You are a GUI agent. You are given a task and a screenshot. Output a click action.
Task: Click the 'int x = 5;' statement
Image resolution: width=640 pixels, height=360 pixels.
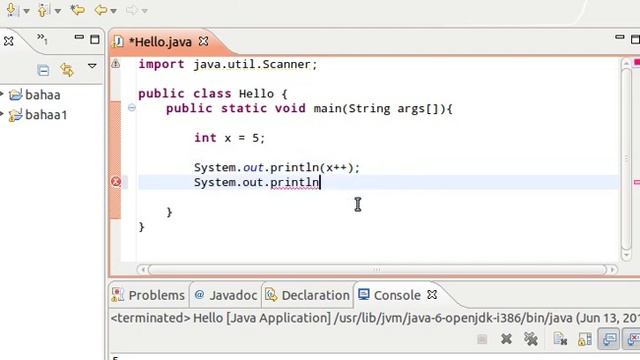[229, 138]
